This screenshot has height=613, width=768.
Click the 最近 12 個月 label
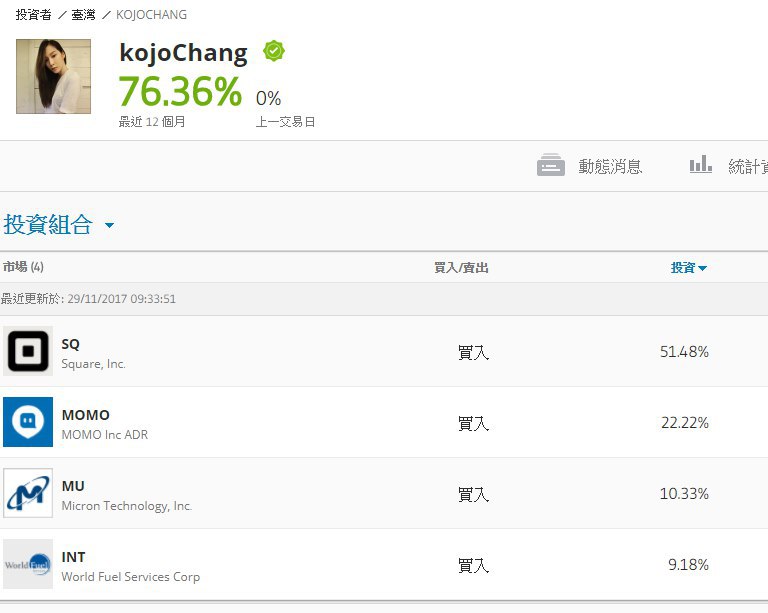pyautogui.click(x=152, y=121)
